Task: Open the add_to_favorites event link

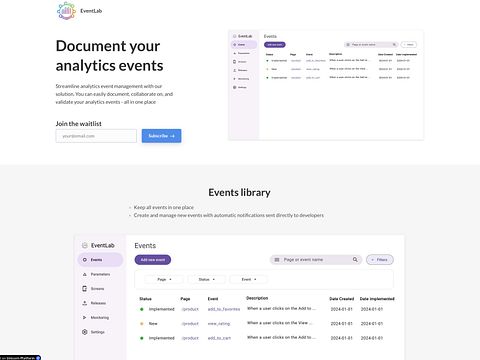Action: click(224, 309)
